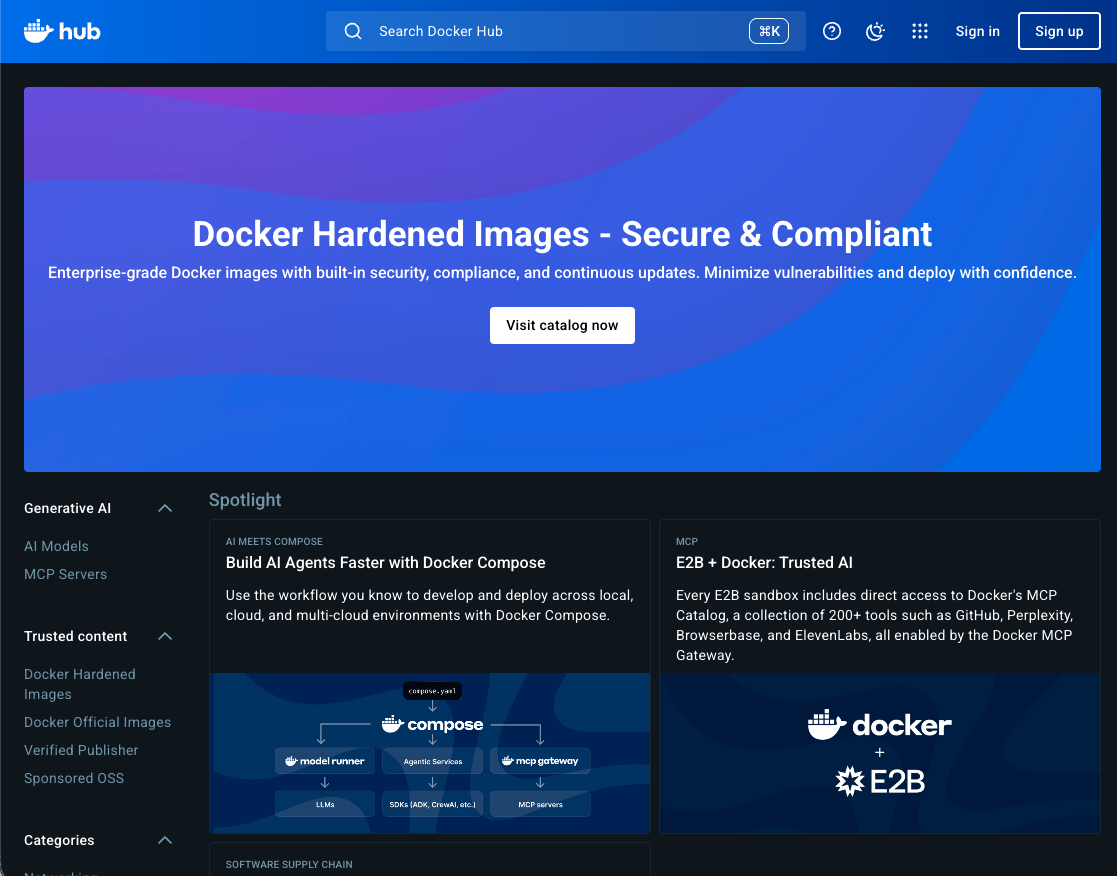Click the docker + E2B thumbnail
1117x876 pixels.
(880, 753)
